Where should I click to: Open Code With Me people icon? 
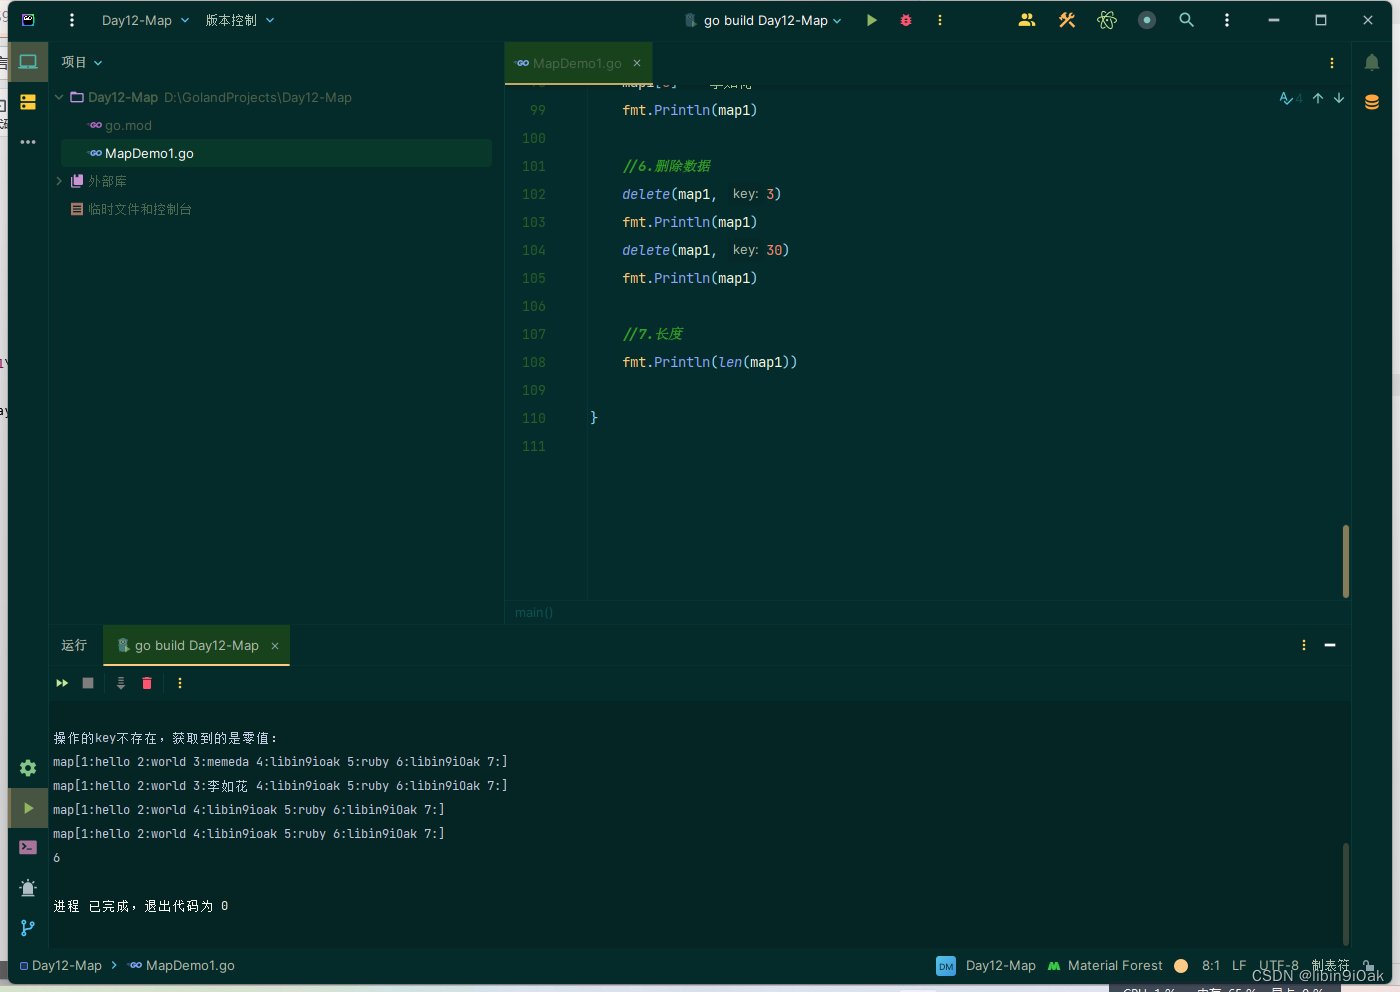pyautogui.click(x=1027, y=20)
